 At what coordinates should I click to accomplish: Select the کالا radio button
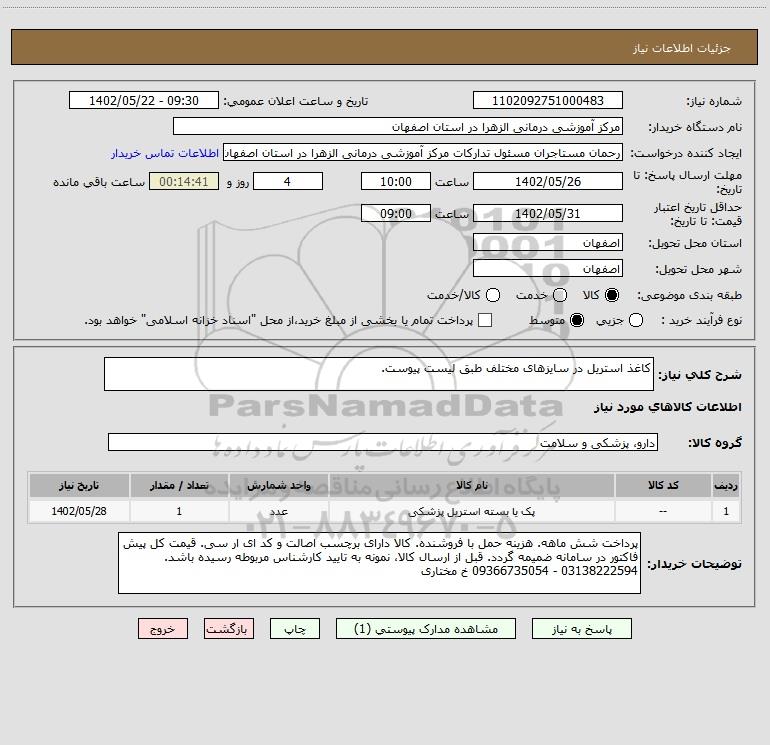click(612, 295)
